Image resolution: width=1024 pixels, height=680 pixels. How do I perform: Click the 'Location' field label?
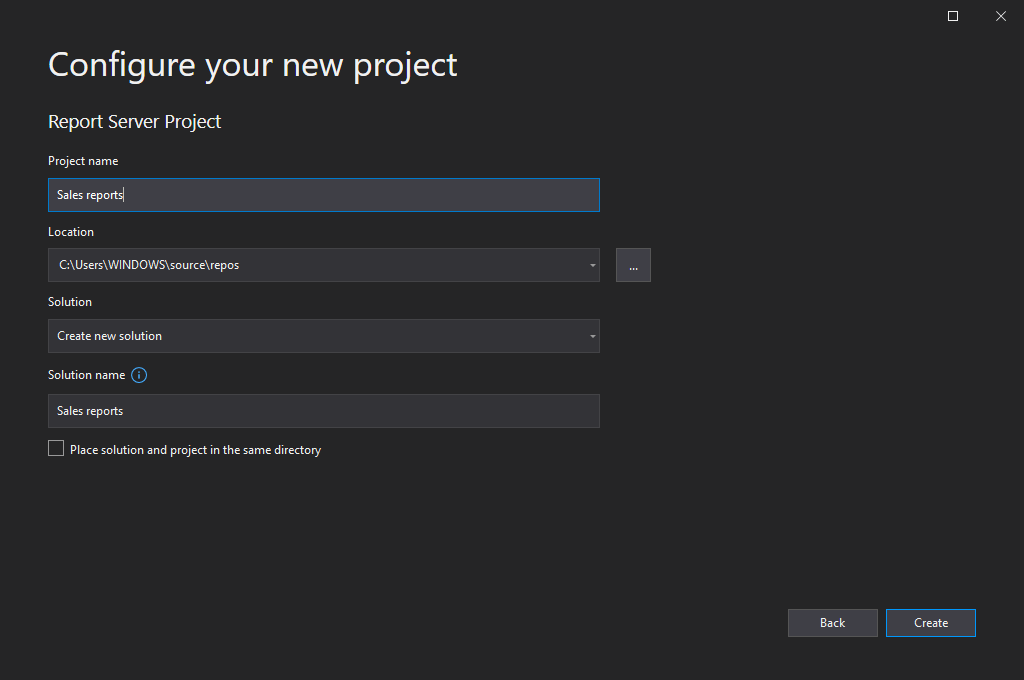(71, 232)
